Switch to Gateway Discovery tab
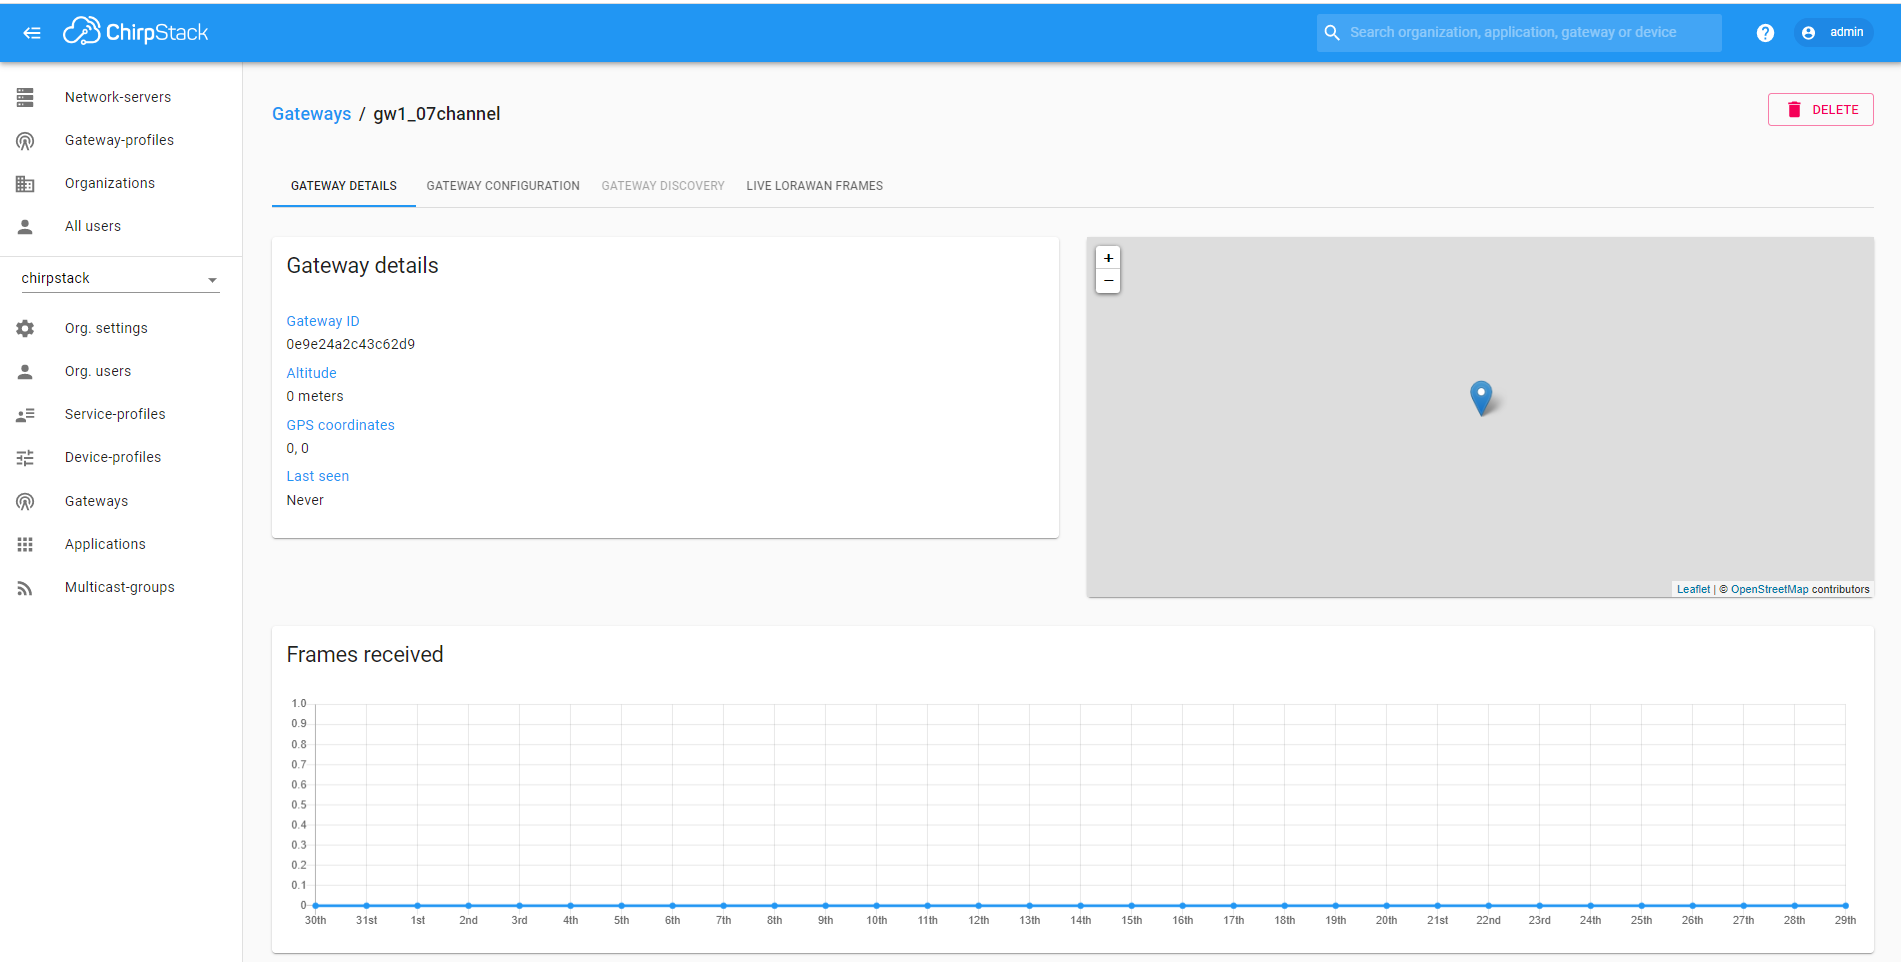 (663, 186)
